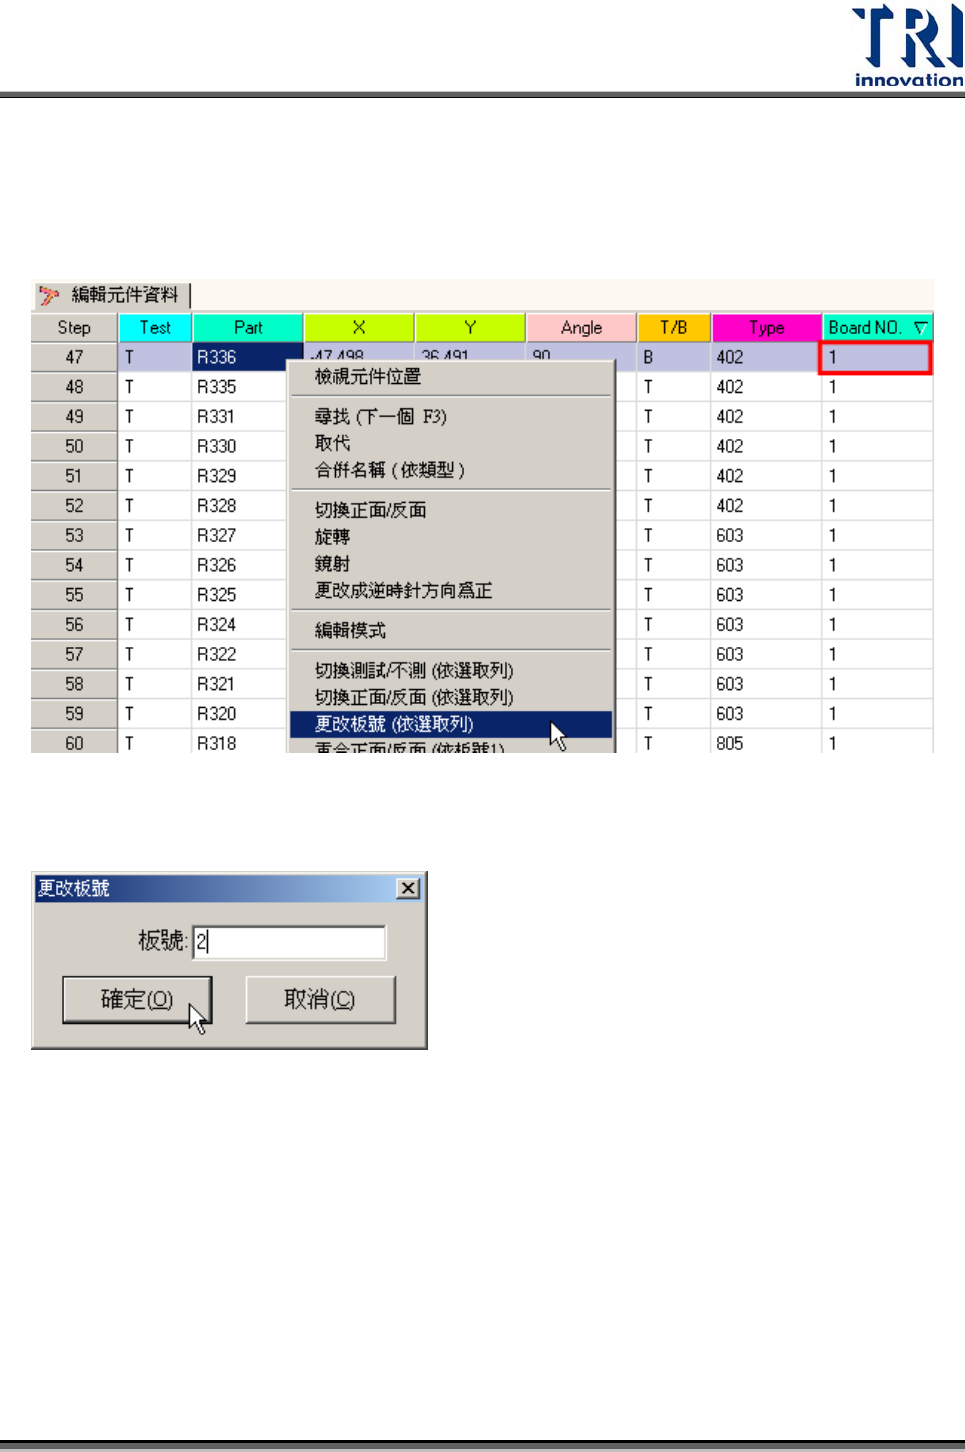
Task: Select part cell R320
Action: coord(240,714)
